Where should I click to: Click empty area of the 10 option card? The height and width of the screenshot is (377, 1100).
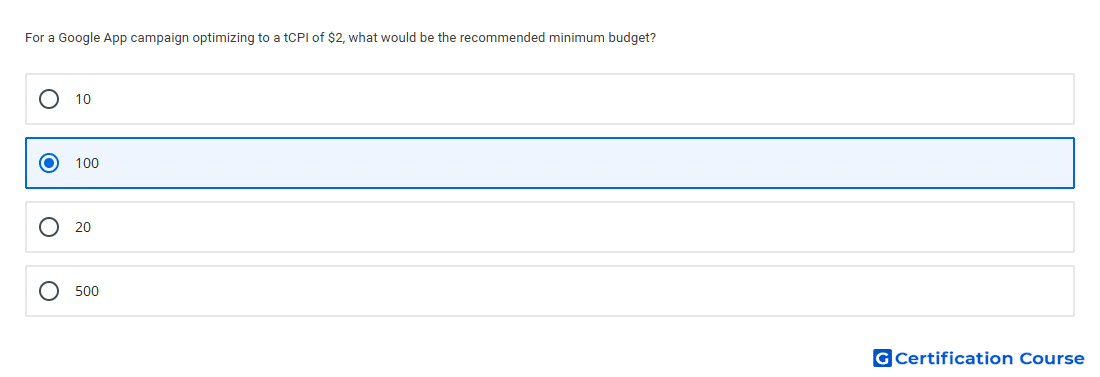coord(561,99)
